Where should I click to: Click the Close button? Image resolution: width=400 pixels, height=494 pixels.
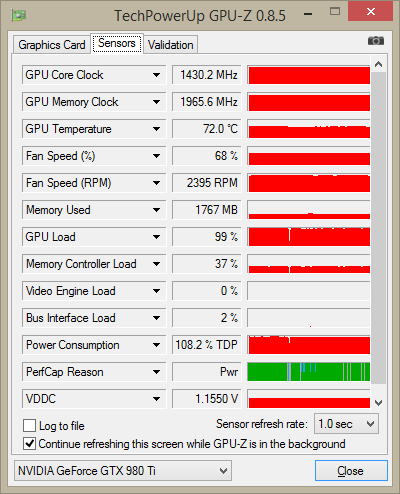click(351, 471)
